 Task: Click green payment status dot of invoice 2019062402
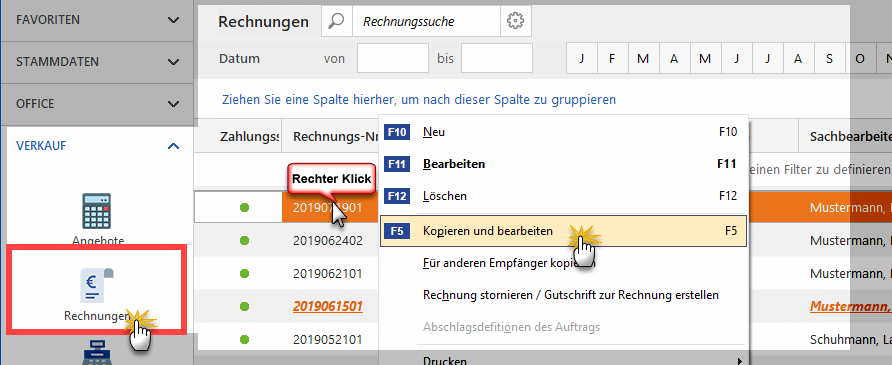point(245,240)
